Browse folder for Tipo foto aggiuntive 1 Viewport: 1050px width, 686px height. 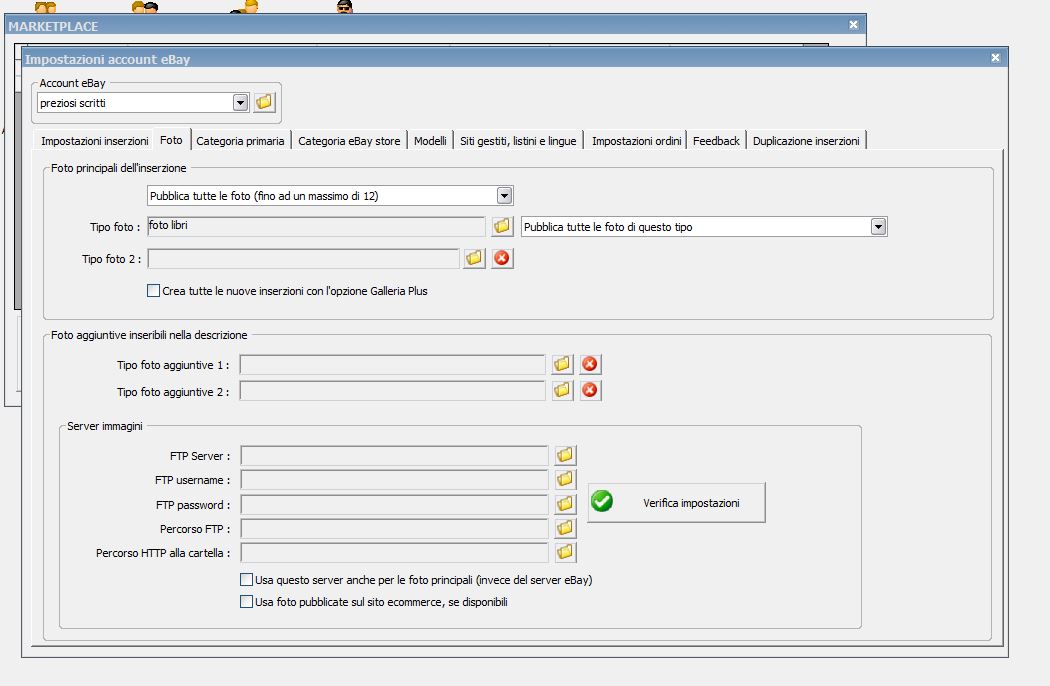(562, 364)
